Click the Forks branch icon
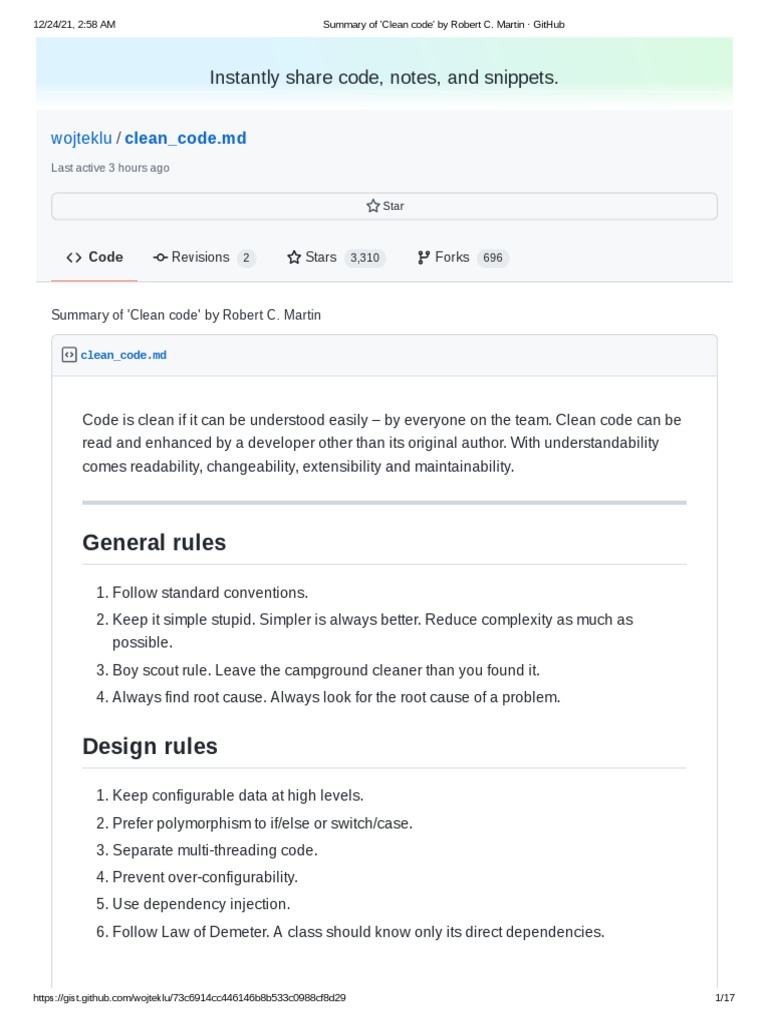 (x=424, y=258)
